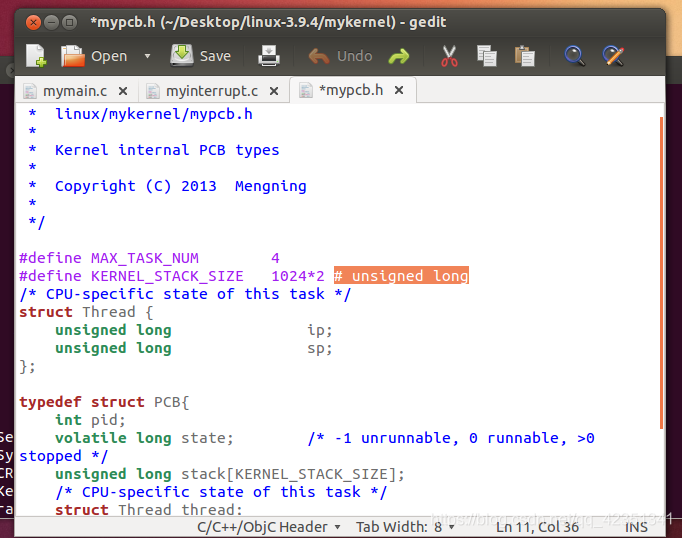Click on 'typedef struct PCB{' line

click(104, 402)
